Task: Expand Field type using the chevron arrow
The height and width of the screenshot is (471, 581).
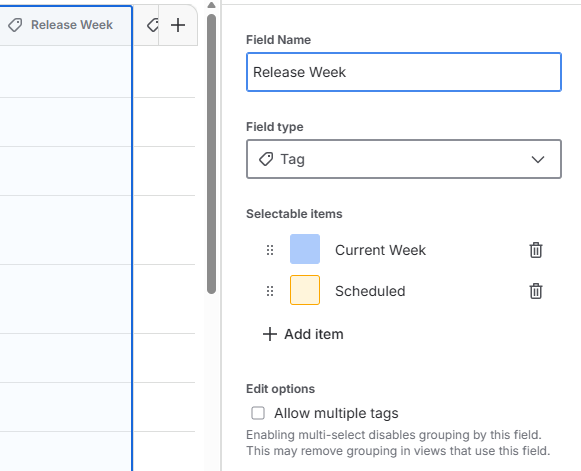Action: 538,159
